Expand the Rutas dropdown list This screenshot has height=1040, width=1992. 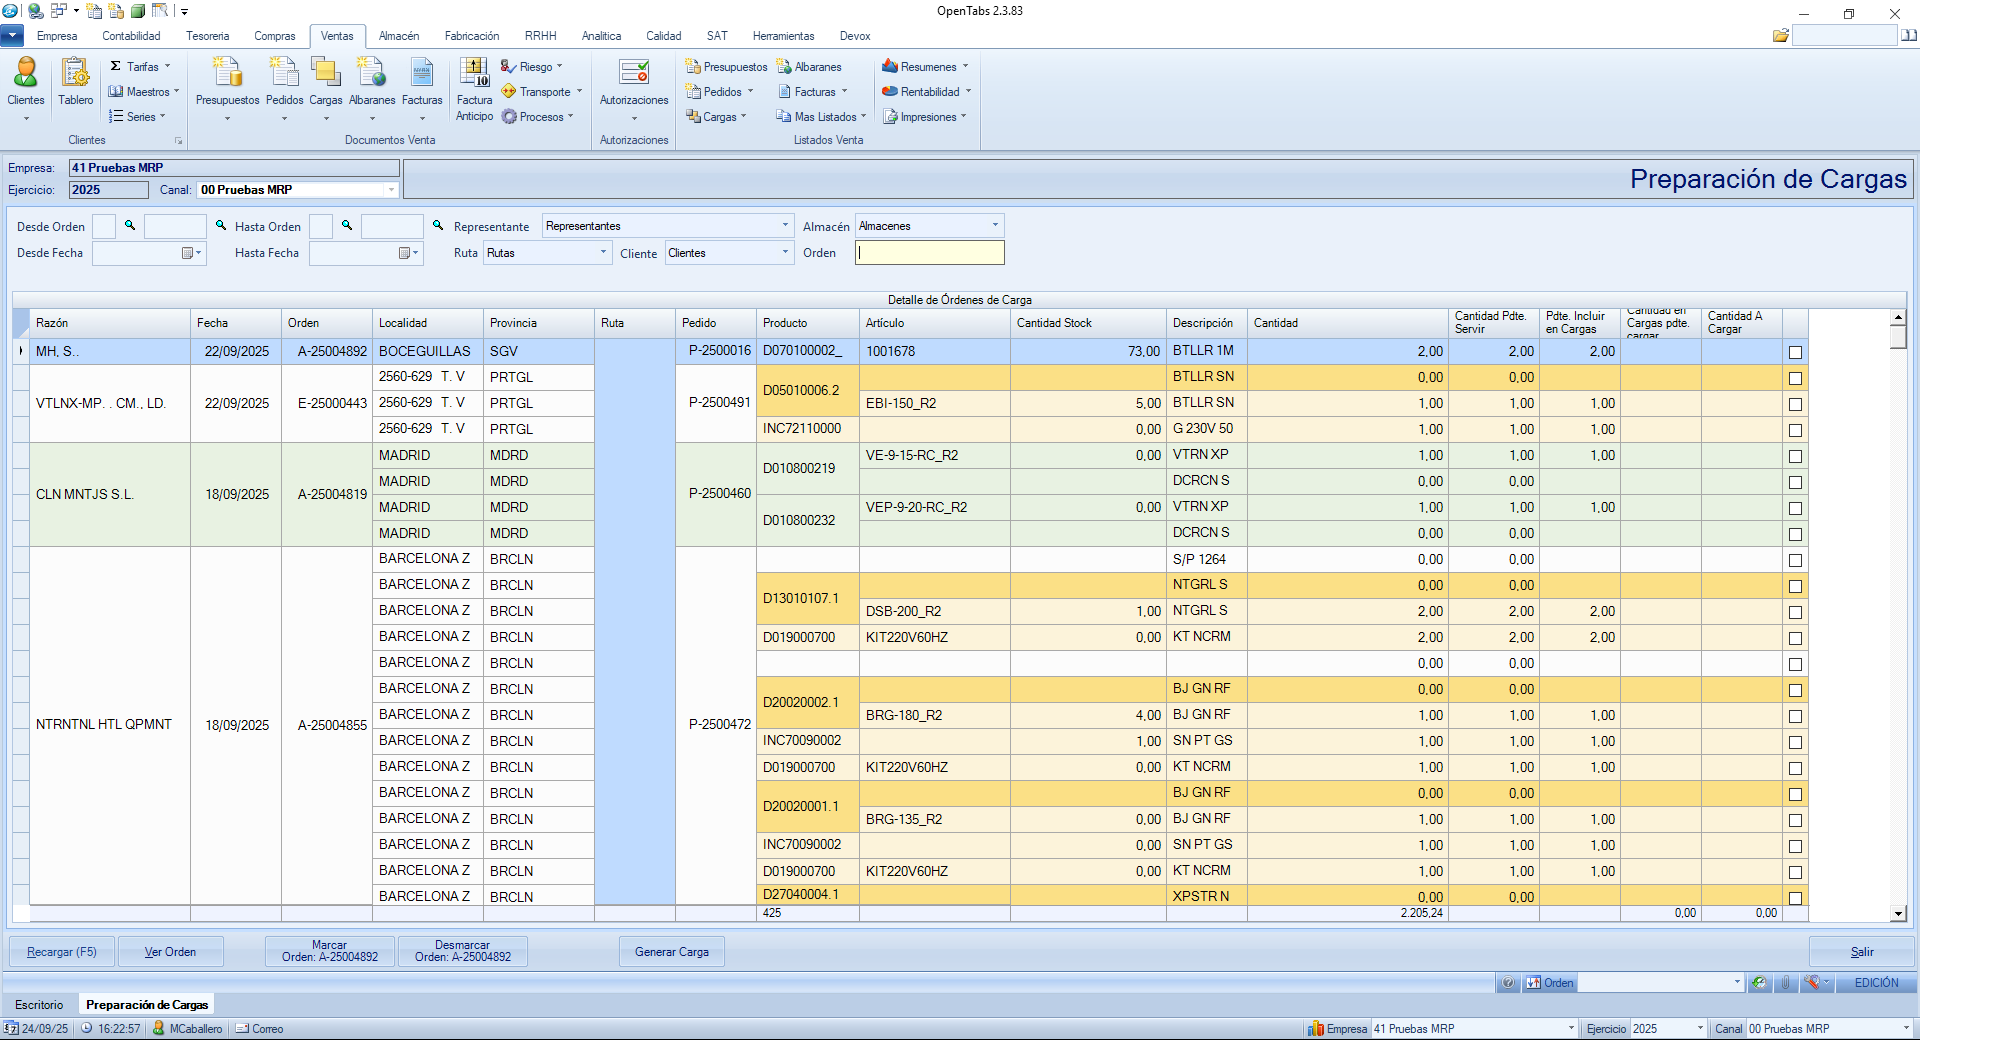pos(603,253)
